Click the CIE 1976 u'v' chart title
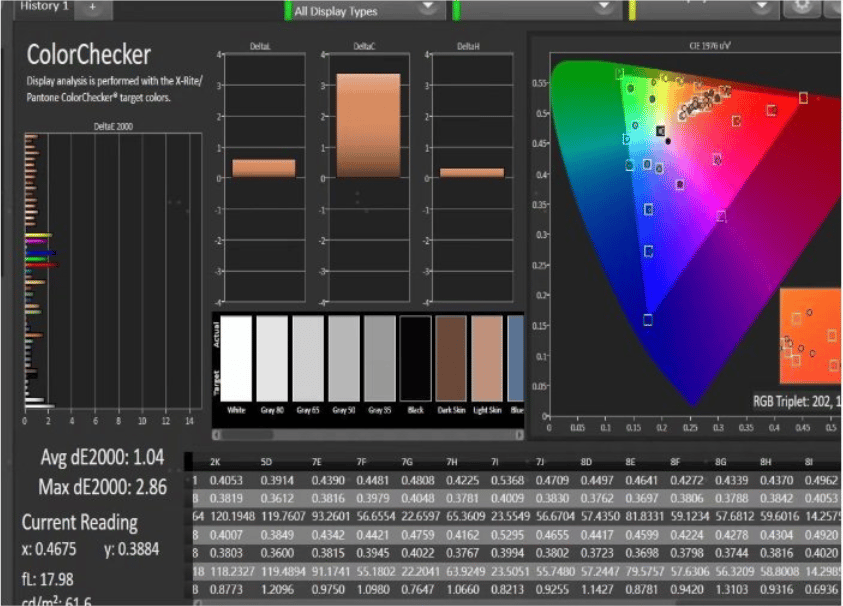 point(710,46)
